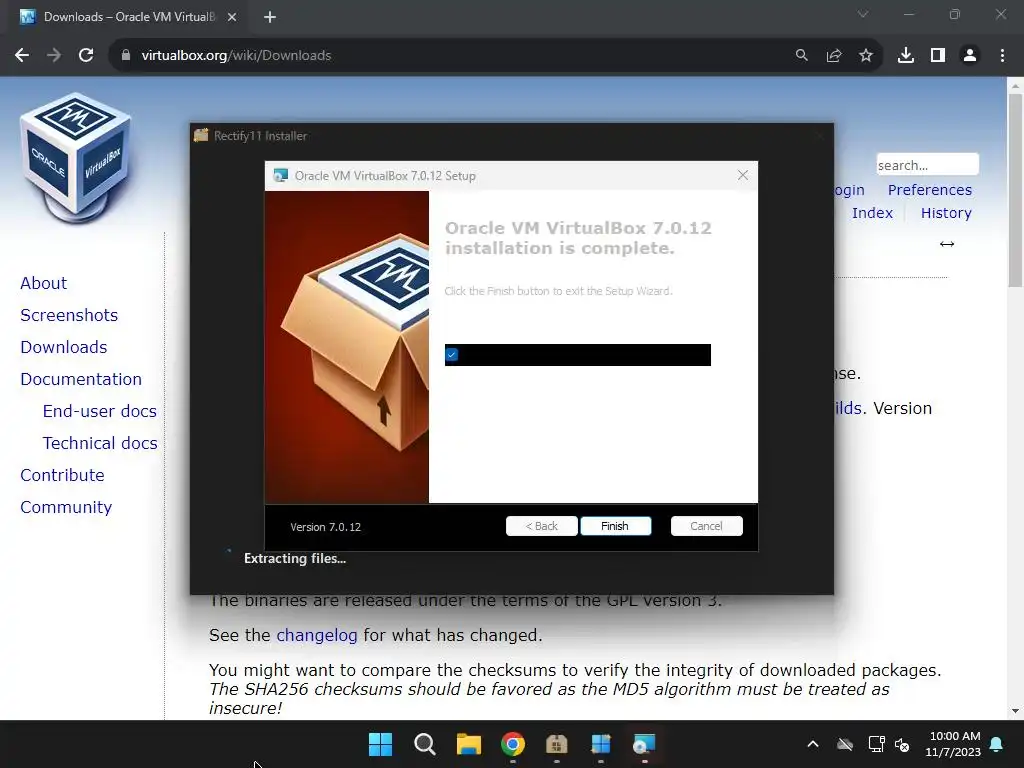Switch to VirtualBox setup taskbar icon

coord(645,744)
